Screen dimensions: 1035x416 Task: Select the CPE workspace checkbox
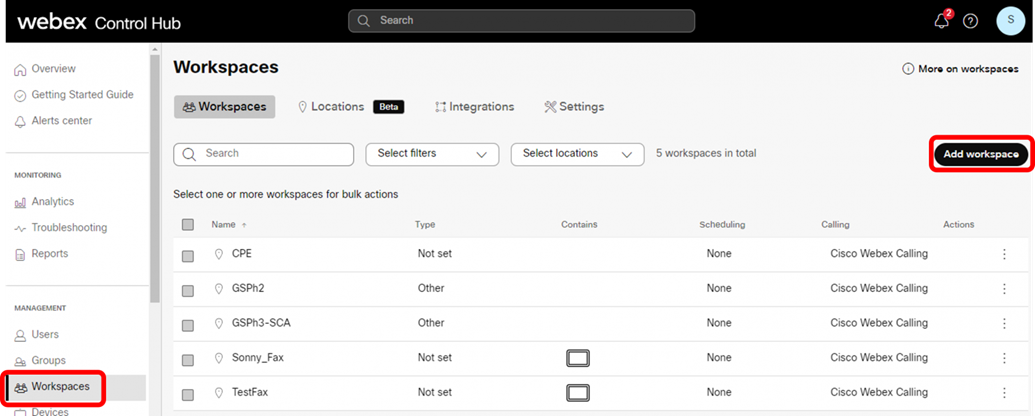pos(188,255)
